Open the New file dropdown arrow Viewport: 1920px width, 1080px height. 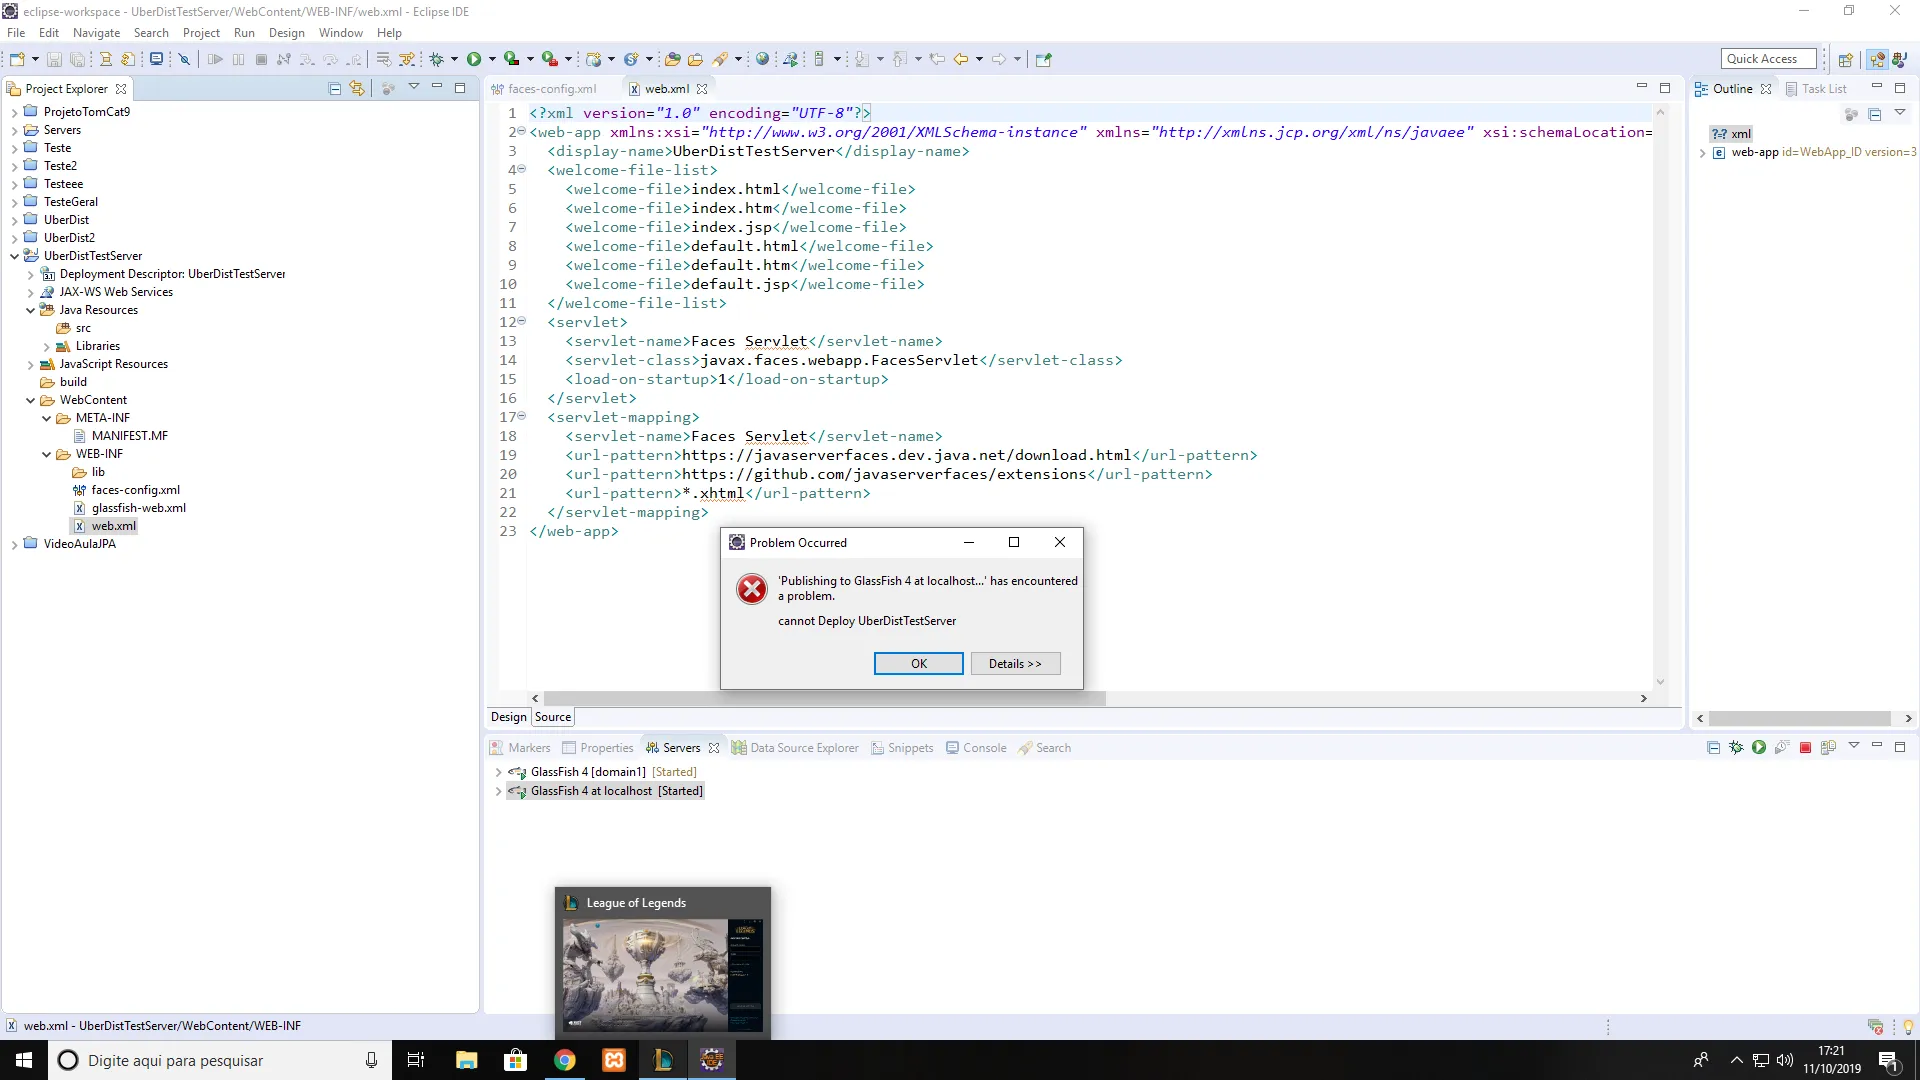35,59
